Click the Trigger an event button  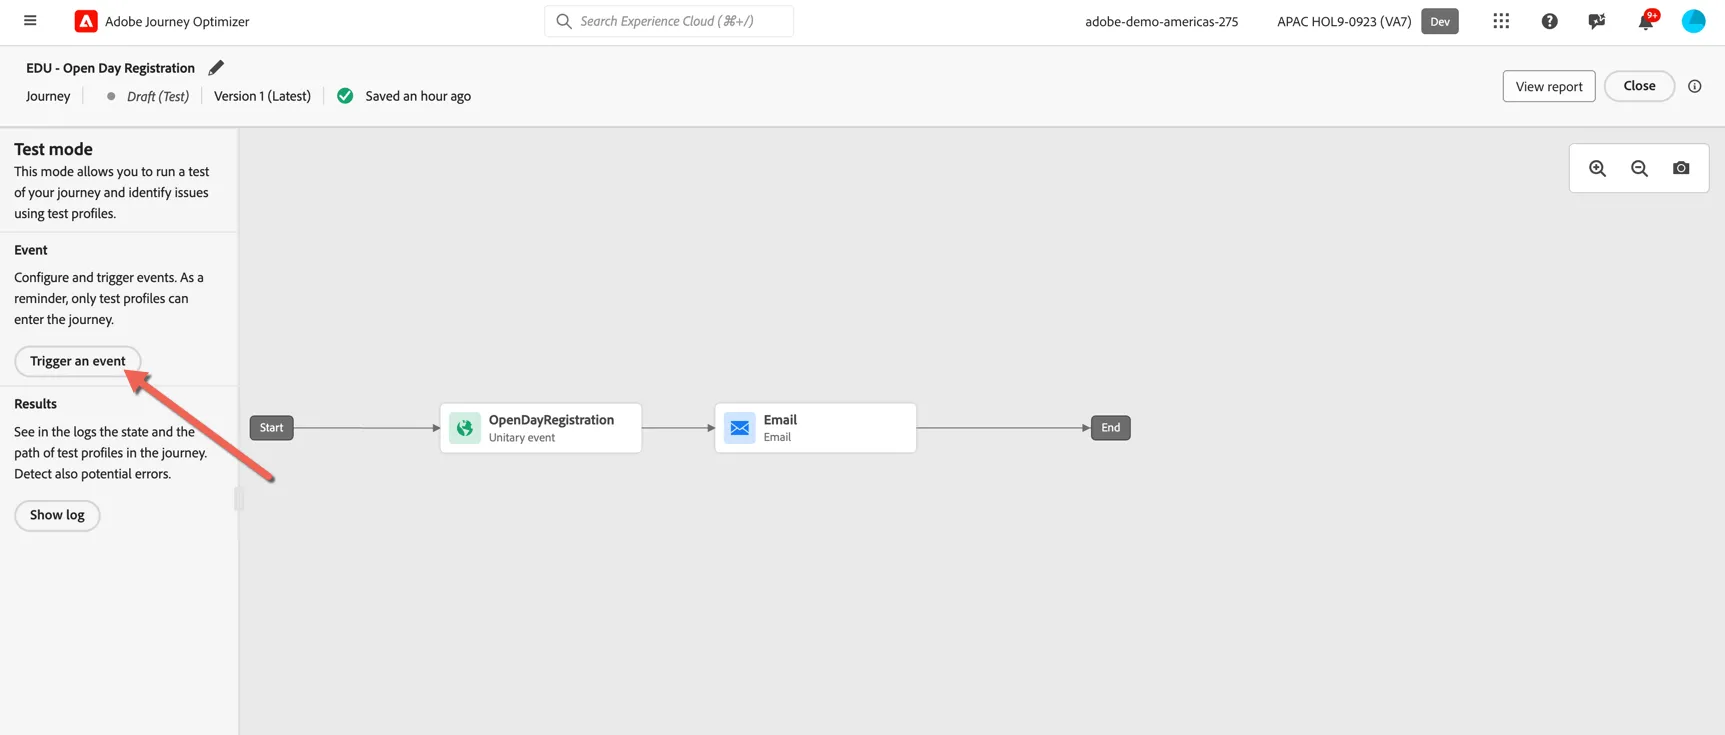click(78, 361)
